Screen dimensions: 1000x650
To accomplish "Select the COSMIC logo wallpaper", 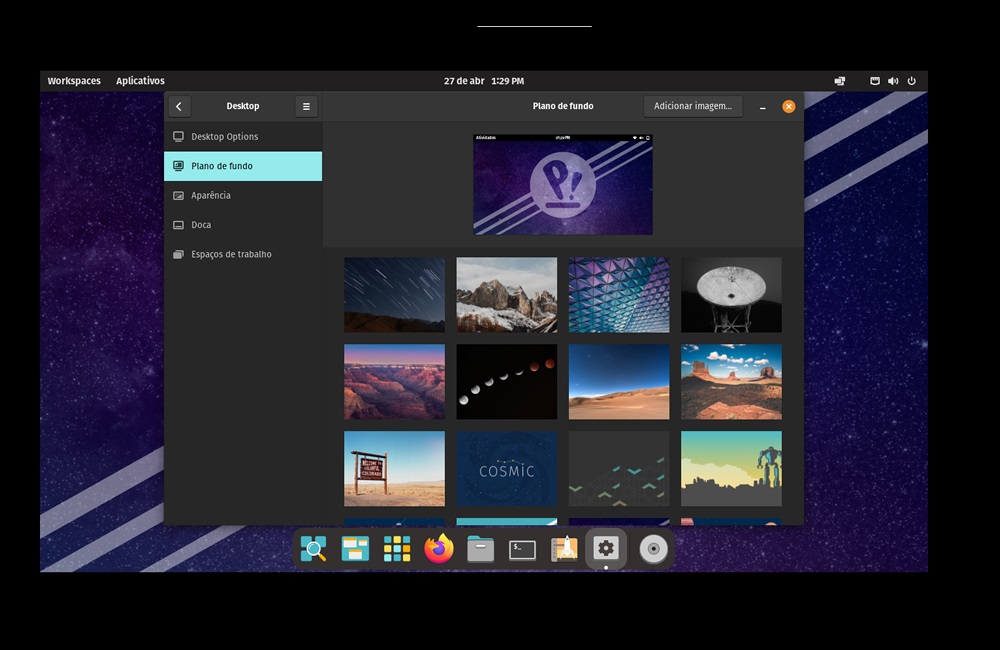I will tap(506, 469).
